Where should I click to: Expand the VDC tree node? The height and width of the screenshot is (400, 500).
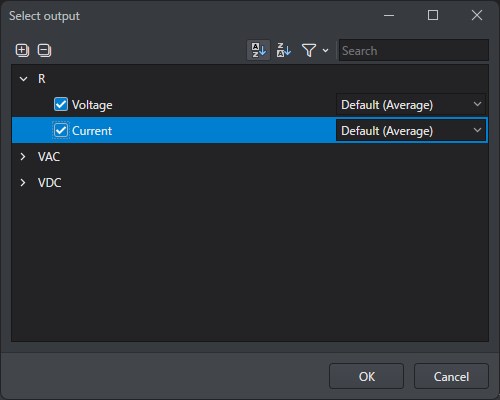click(x=23, y=182)
